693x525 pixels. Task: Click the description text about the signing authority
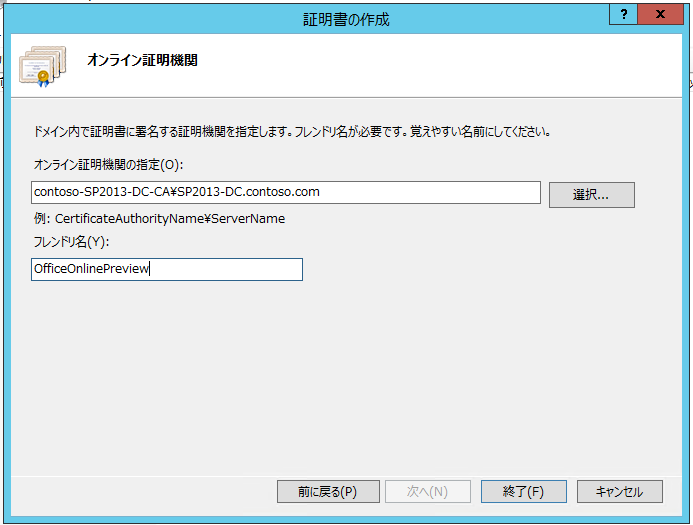[x=291, y=131]
